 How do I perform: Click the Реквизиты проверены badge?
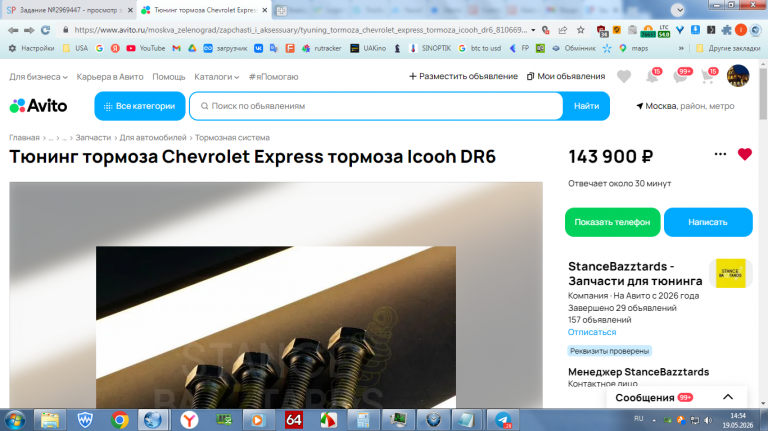pos(610,351)
